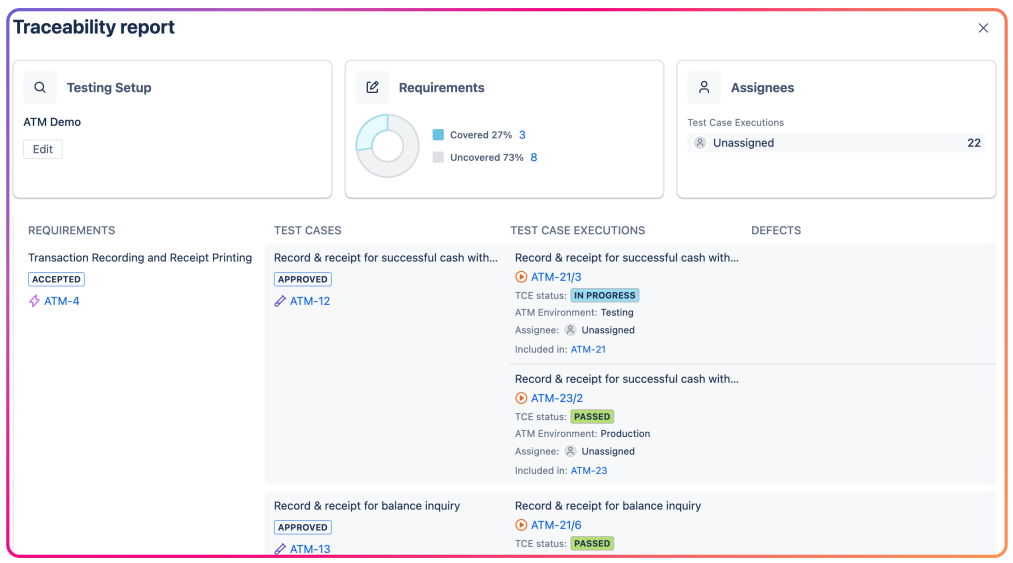This screenshot has height=563, width=1013.
Task: Click the lightning icon beside ATM-4
Action: (x=35, y=301)
